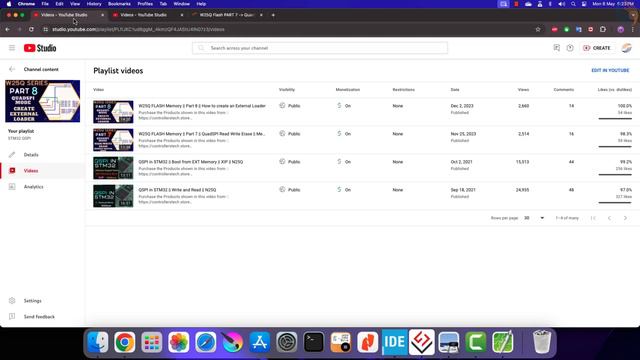Screen dimensions: 640x360
Task: Click the address bar URL
Action: [138, 29]
